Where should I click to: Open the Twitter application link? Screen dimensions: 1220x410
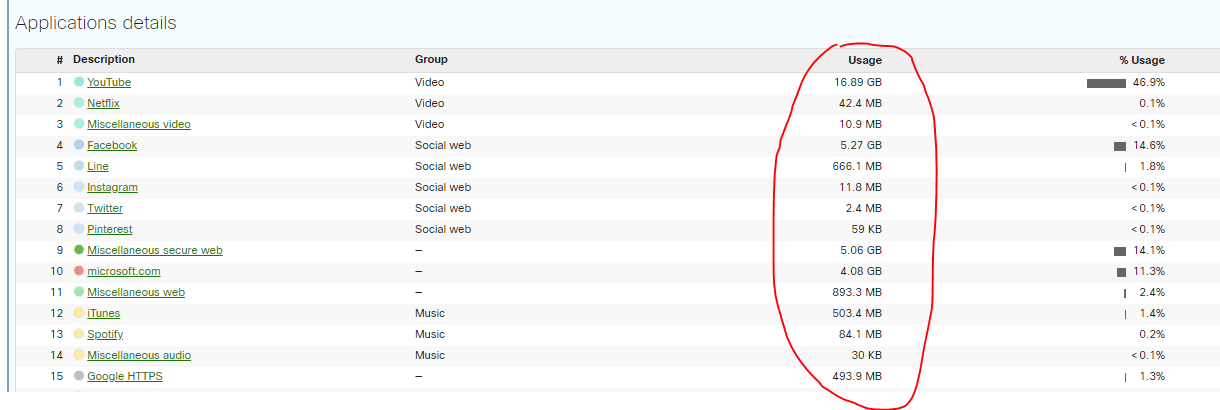[105, 208]
